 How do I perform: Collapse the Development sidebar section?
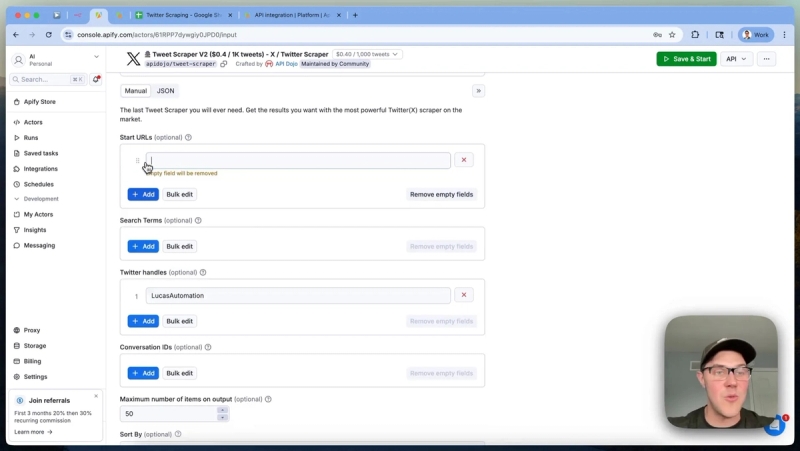36,199
